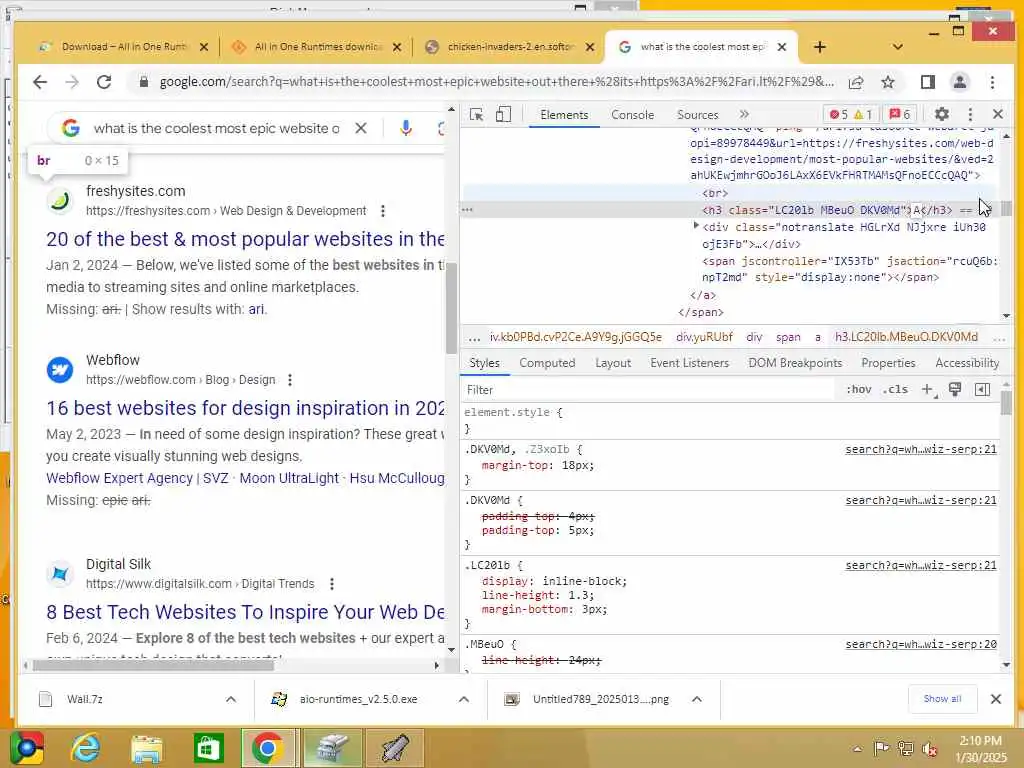The image size is (1024, 768).
Task: Click the Styles filter input field
Action: coord(647,390)
